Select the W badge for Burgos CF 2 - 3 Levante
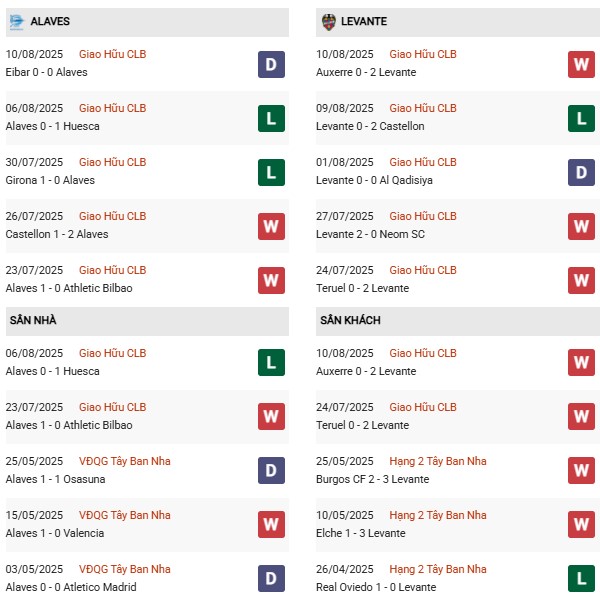The image size is (600, 600). (581, 471)
